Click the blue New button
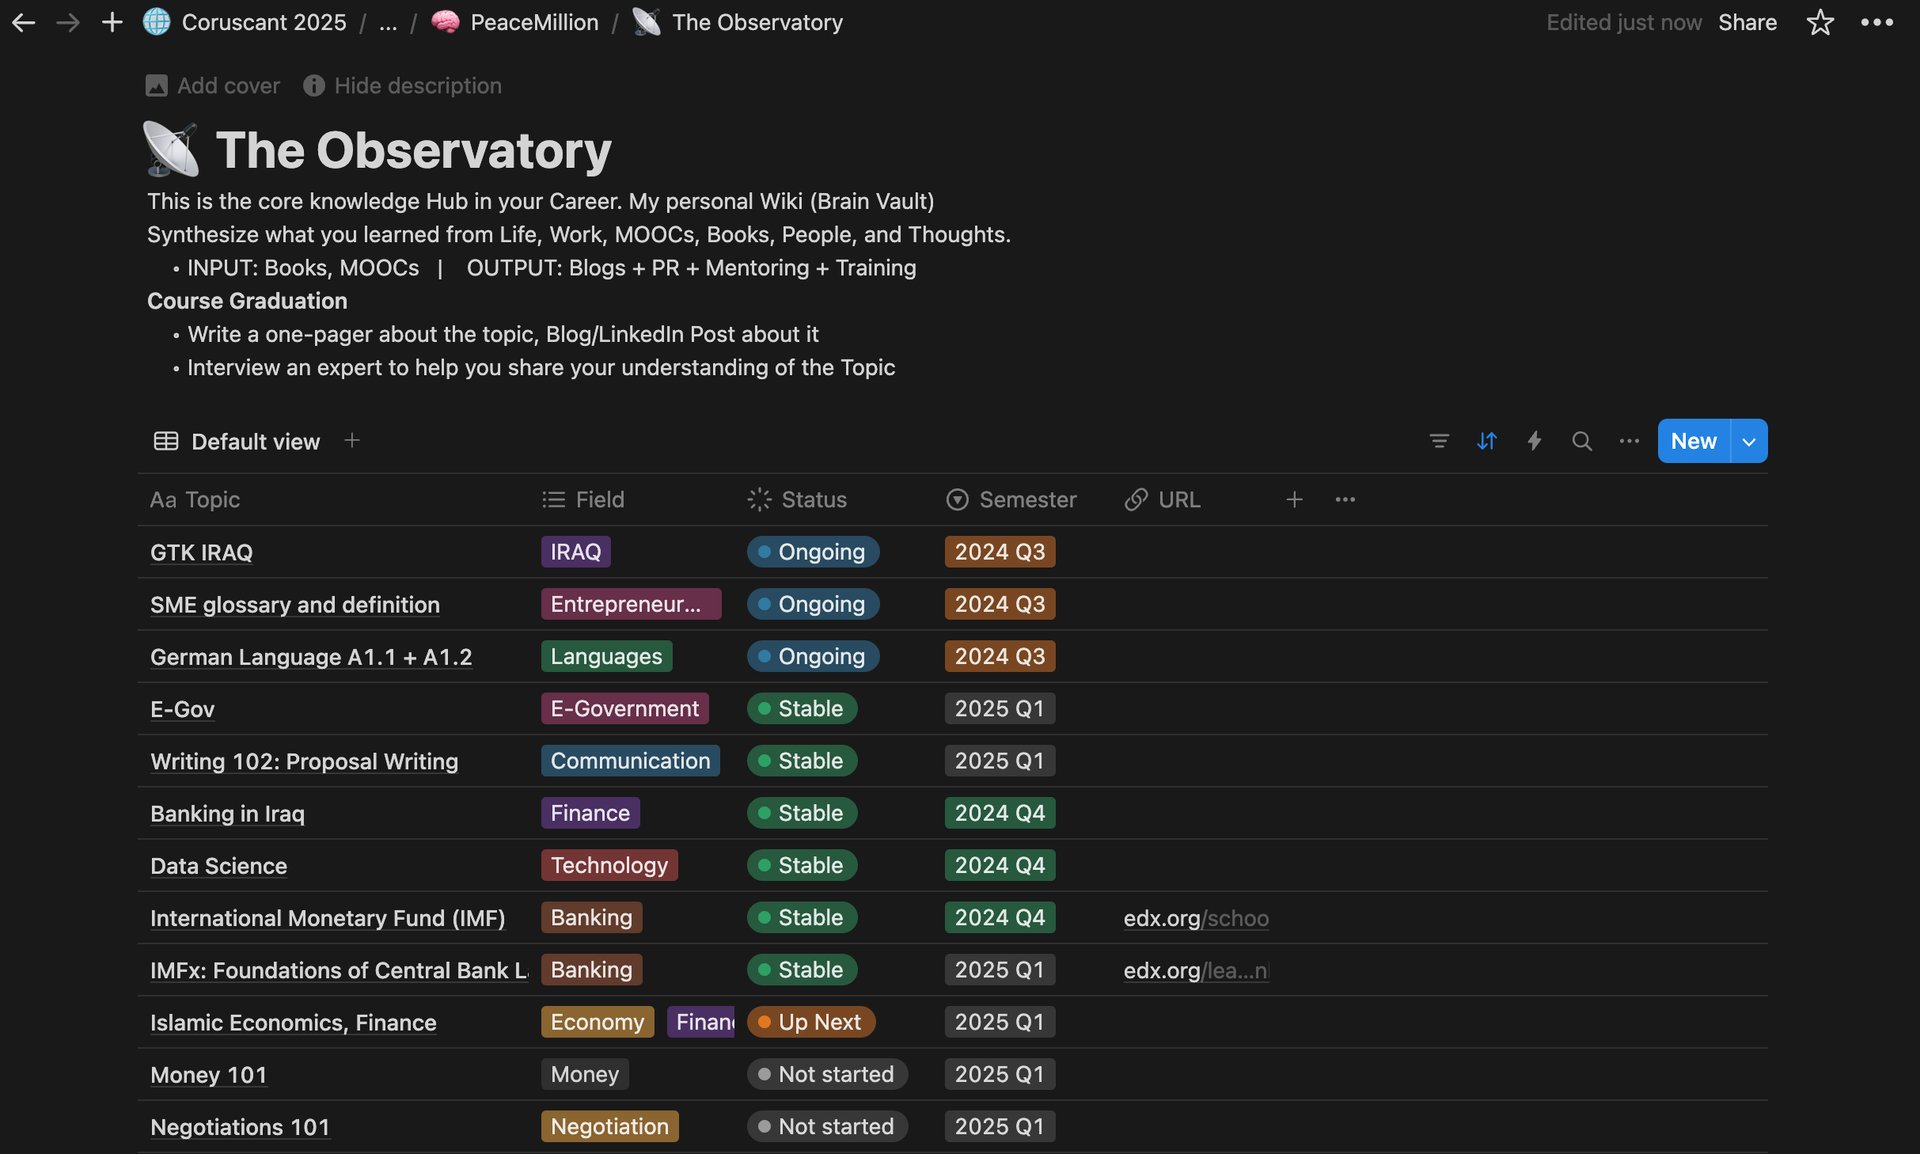 tap(1693, 441)
